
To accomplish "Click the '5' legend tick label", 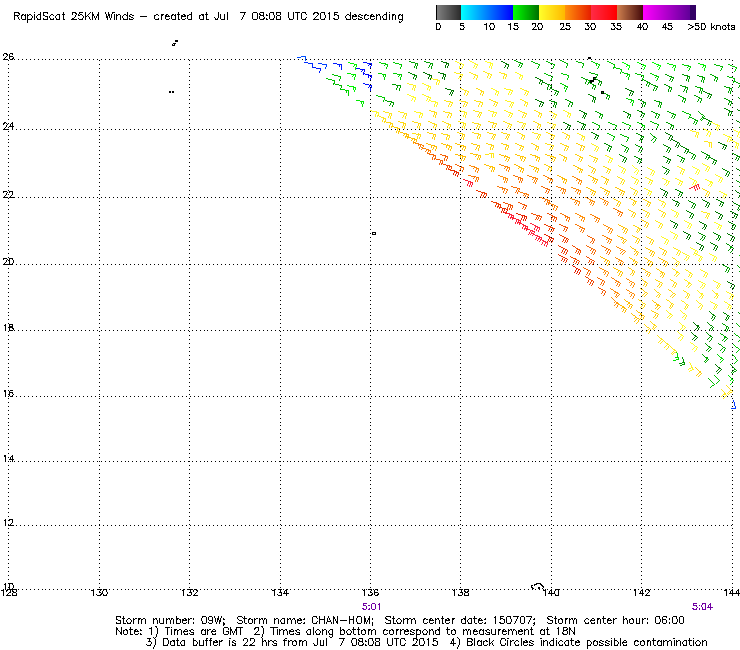I will (x=462, y=27).
